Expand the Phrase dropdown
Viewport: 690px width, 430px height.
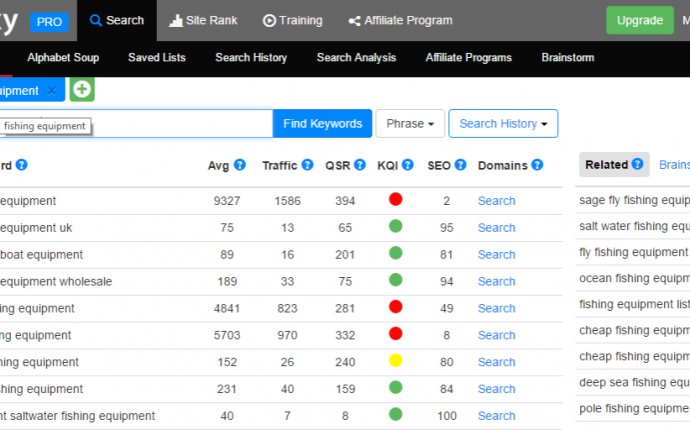click(410, 124)
